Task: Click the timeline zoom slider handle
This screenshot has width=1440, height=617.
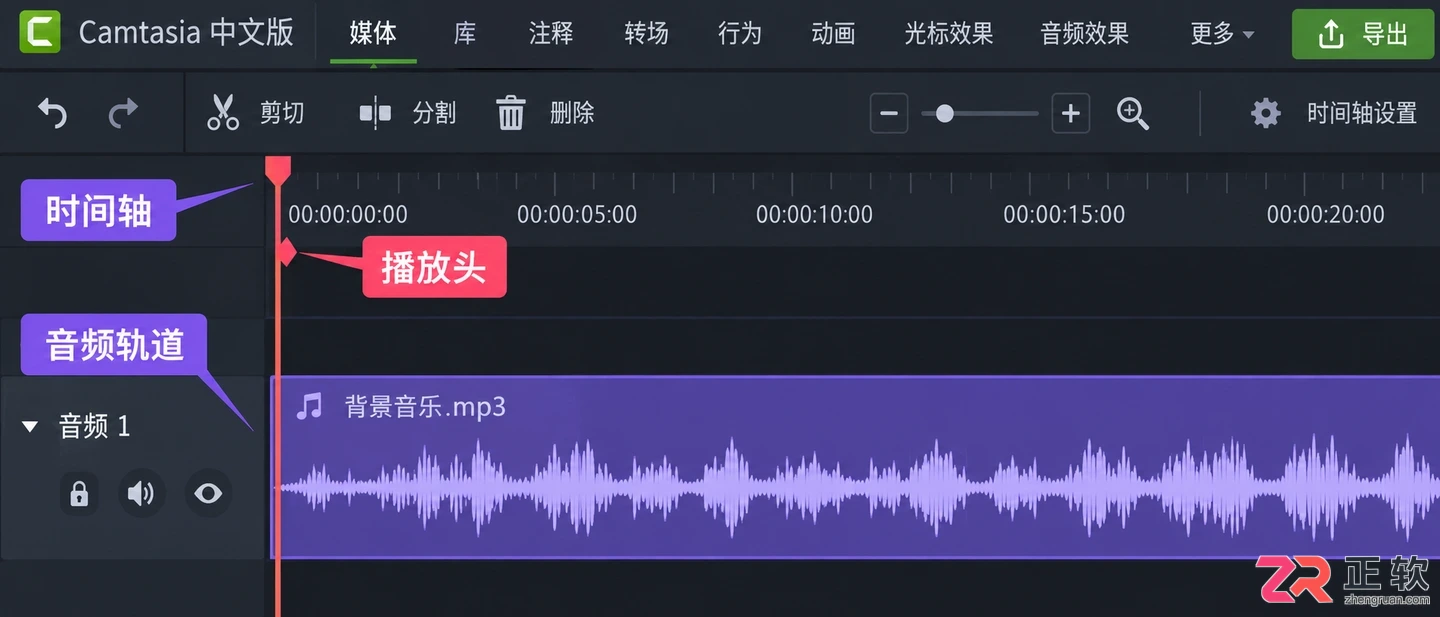Action: point(944,113)
